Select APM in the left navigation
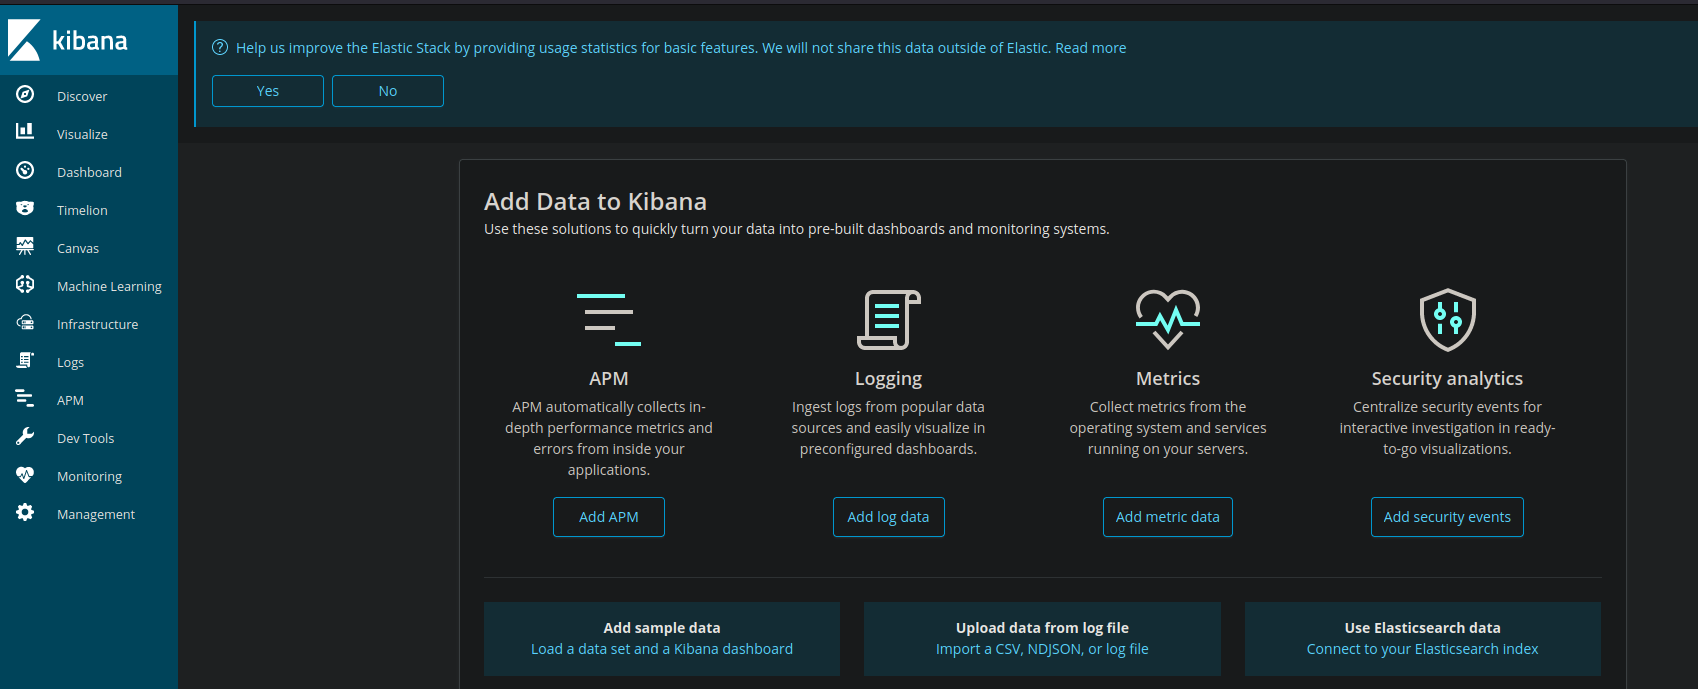The image size is (1698, 689). 70,400
